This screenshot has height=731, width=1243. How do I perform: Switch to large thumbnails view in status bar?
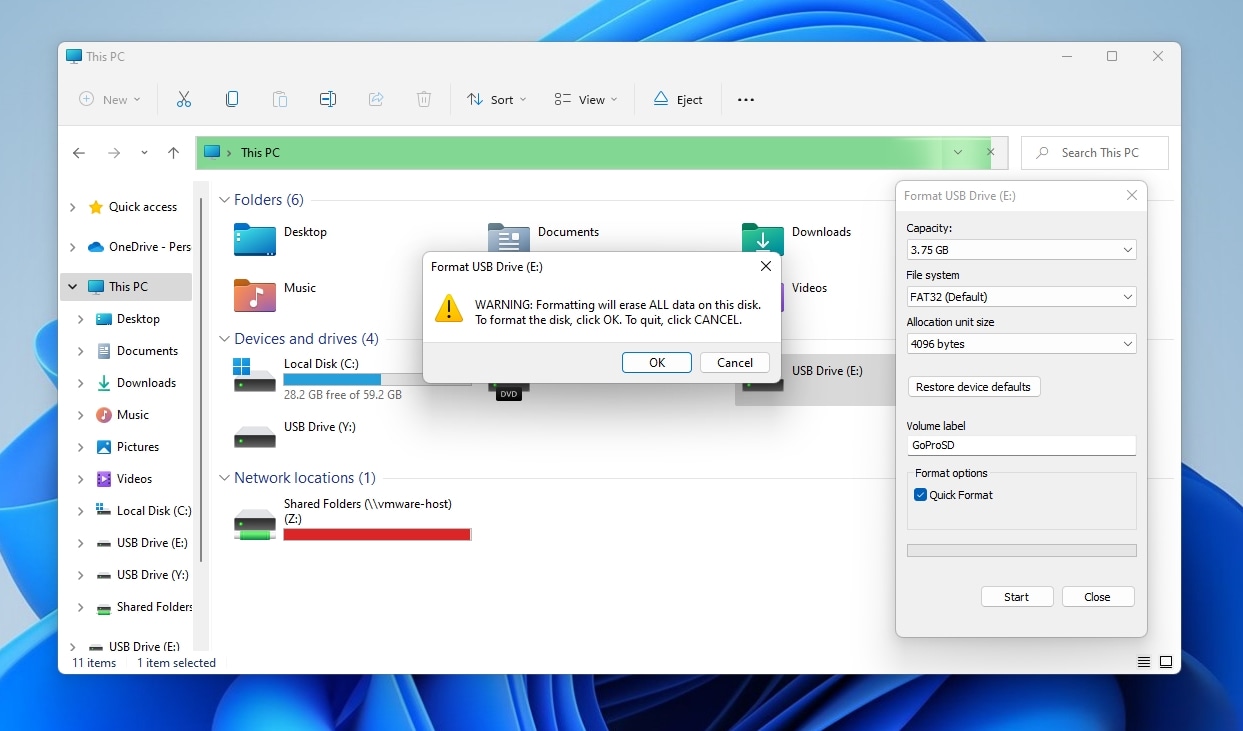coord(1166,662)
